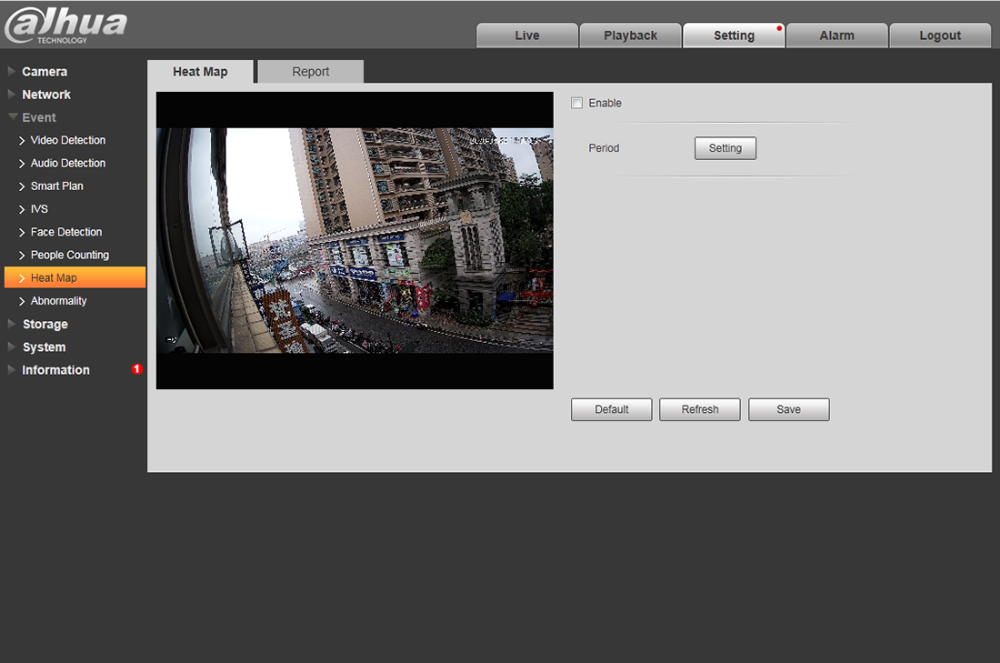Open the Information section
The image size is (1000, 663).
(x=55, y=370)
